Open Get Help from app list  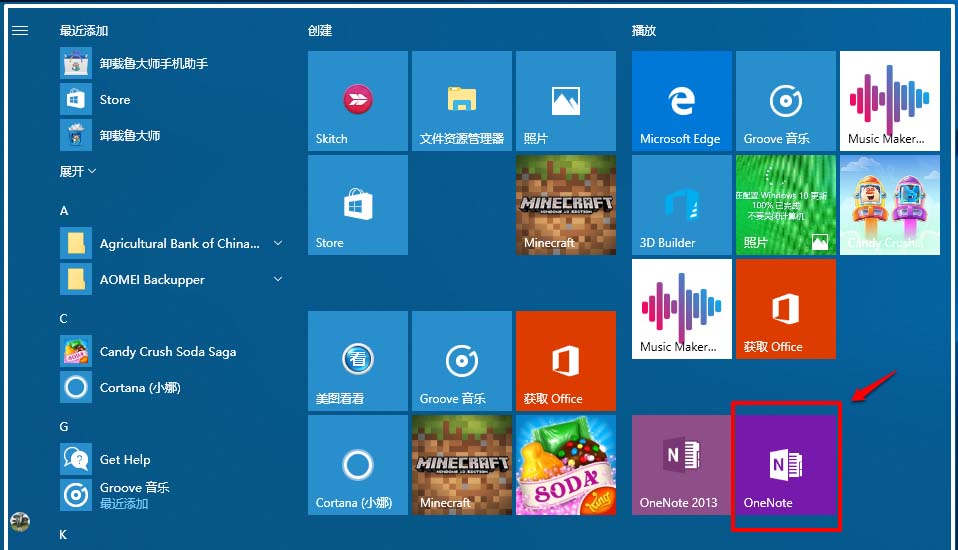coord(125,459)
